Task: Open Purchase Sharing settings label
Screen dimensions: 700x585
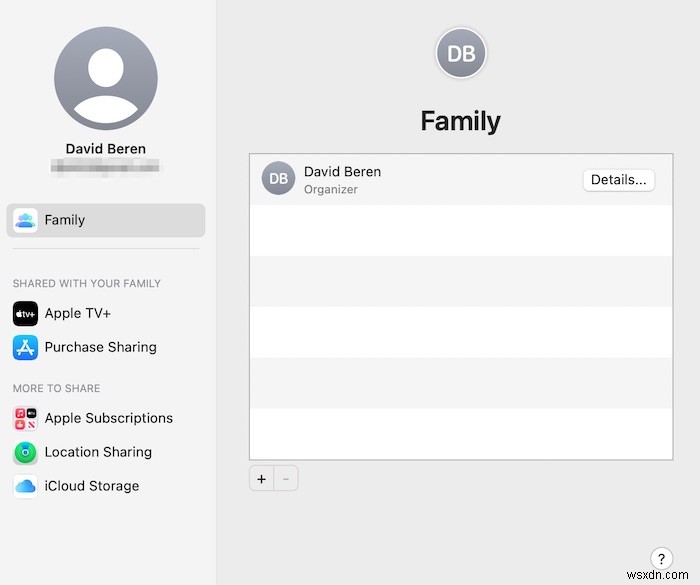Action: (x=101, y=347)
